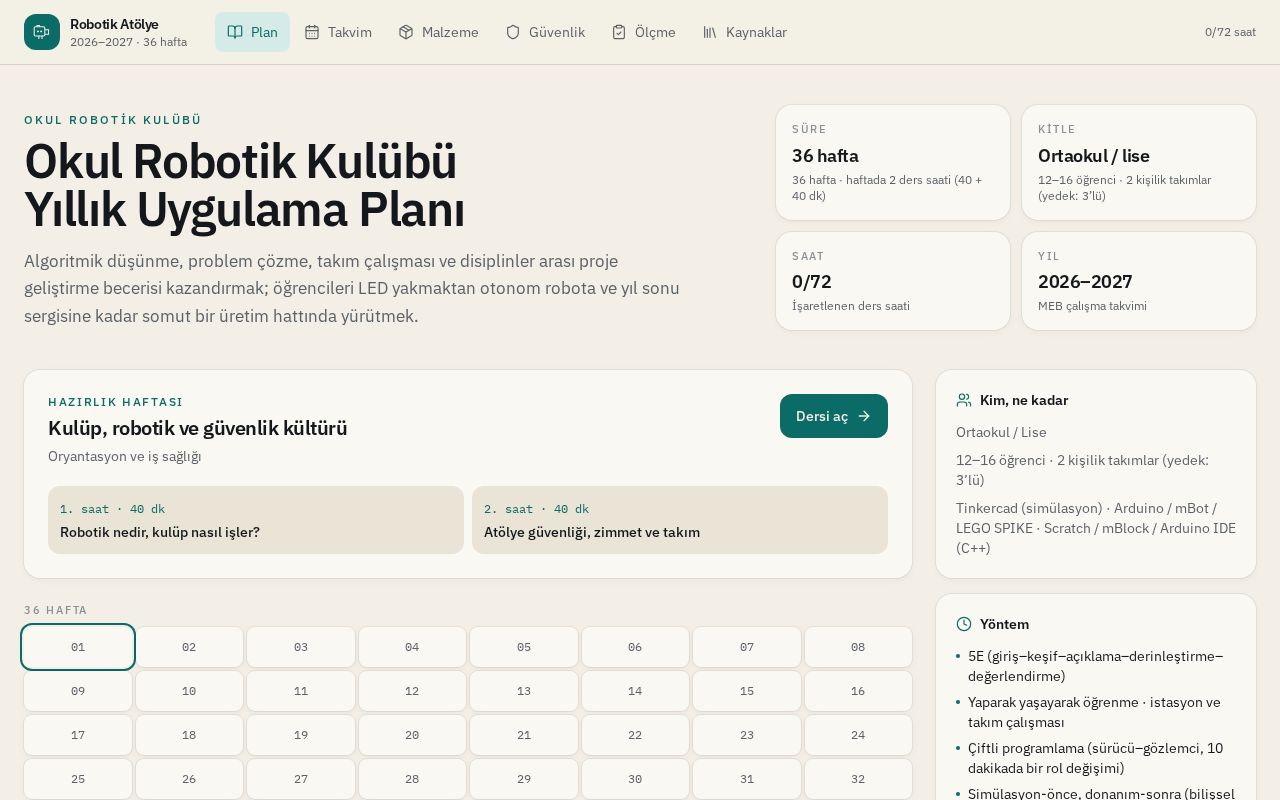Open the Ölçme tab
The height and width of the screenshot is (800, 1280).
(x=643, y=32)
